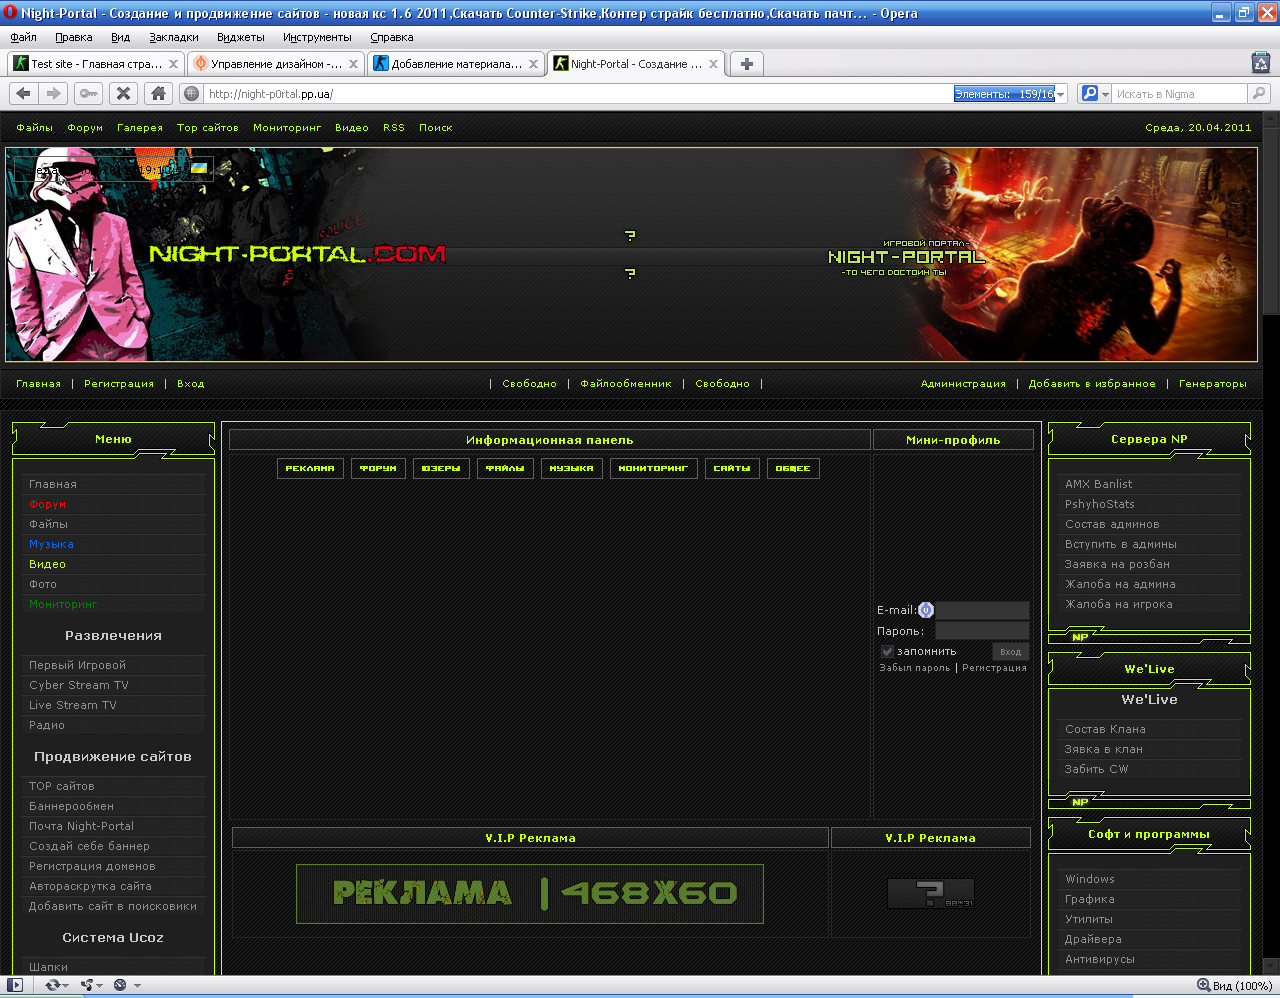Open the password wand key icon

(89, 93)
